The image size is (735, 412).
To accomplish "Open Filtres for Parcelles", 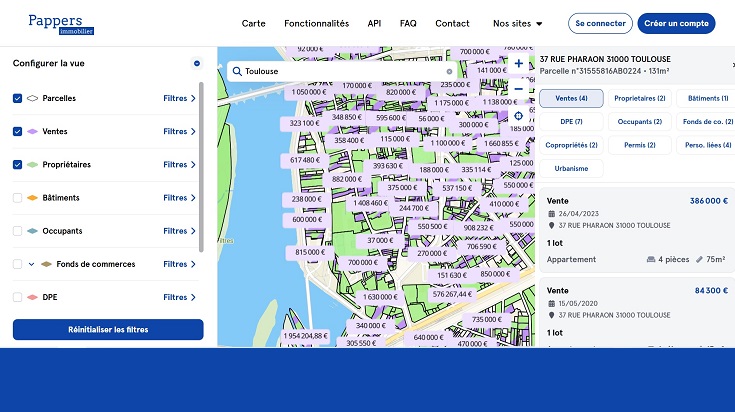I will click(x=180, y=98).
